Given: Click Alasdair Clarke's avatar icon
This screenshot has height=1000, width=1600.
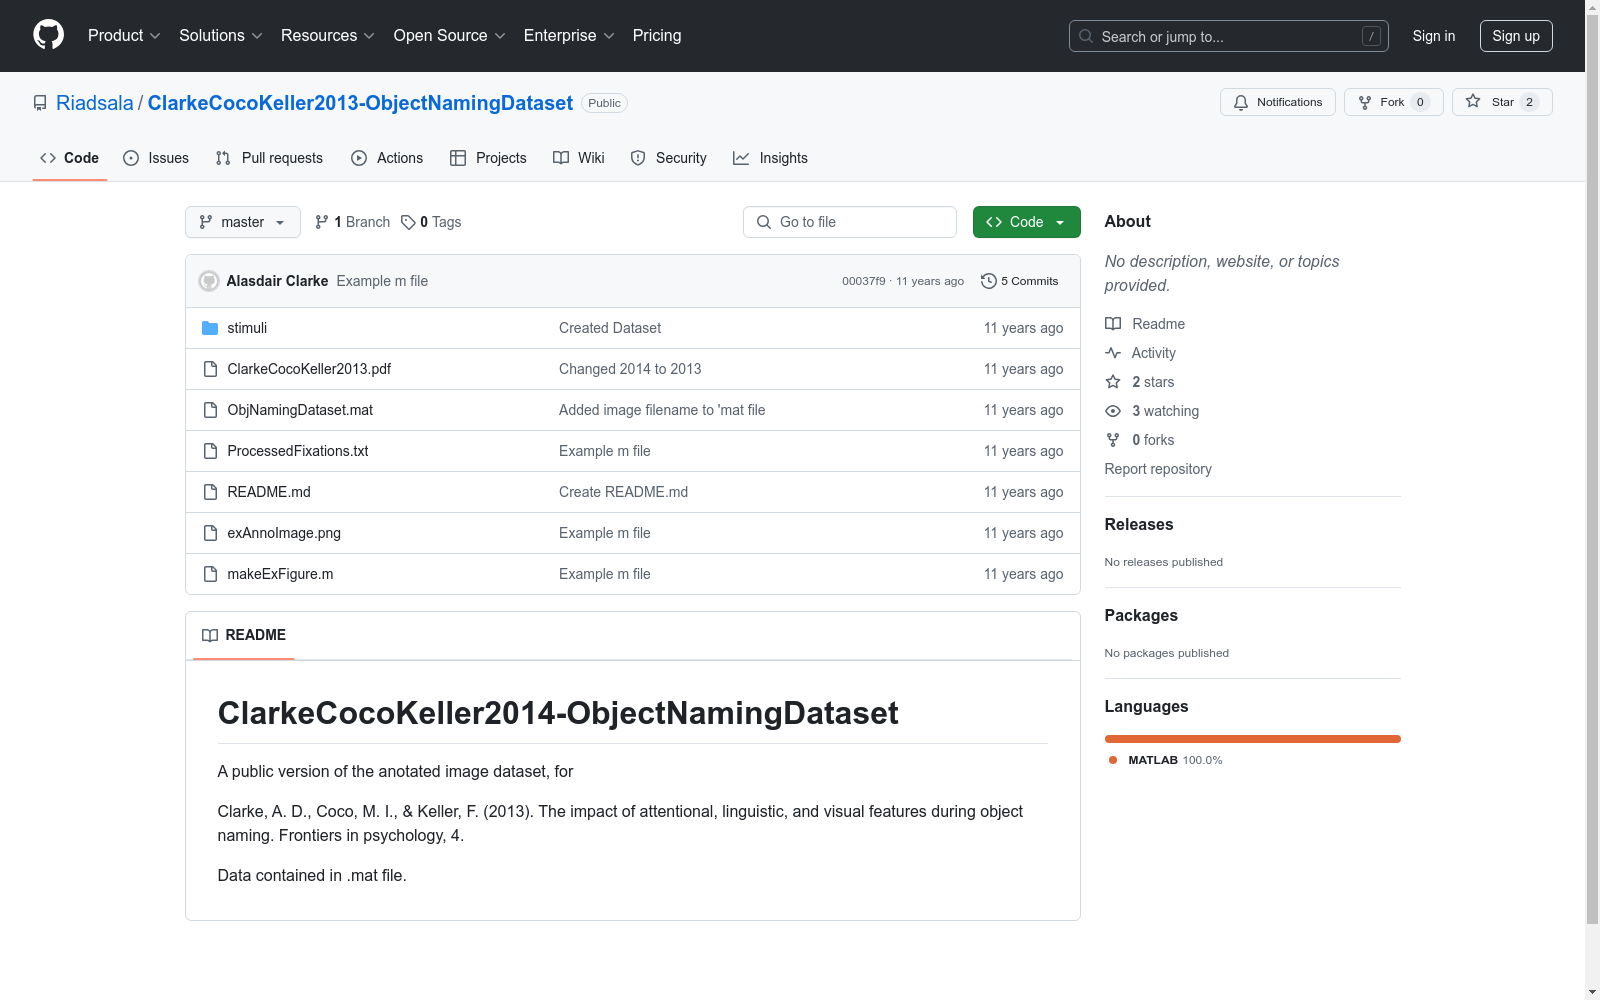Looking at the screenshot, I should tap(209, 281).
